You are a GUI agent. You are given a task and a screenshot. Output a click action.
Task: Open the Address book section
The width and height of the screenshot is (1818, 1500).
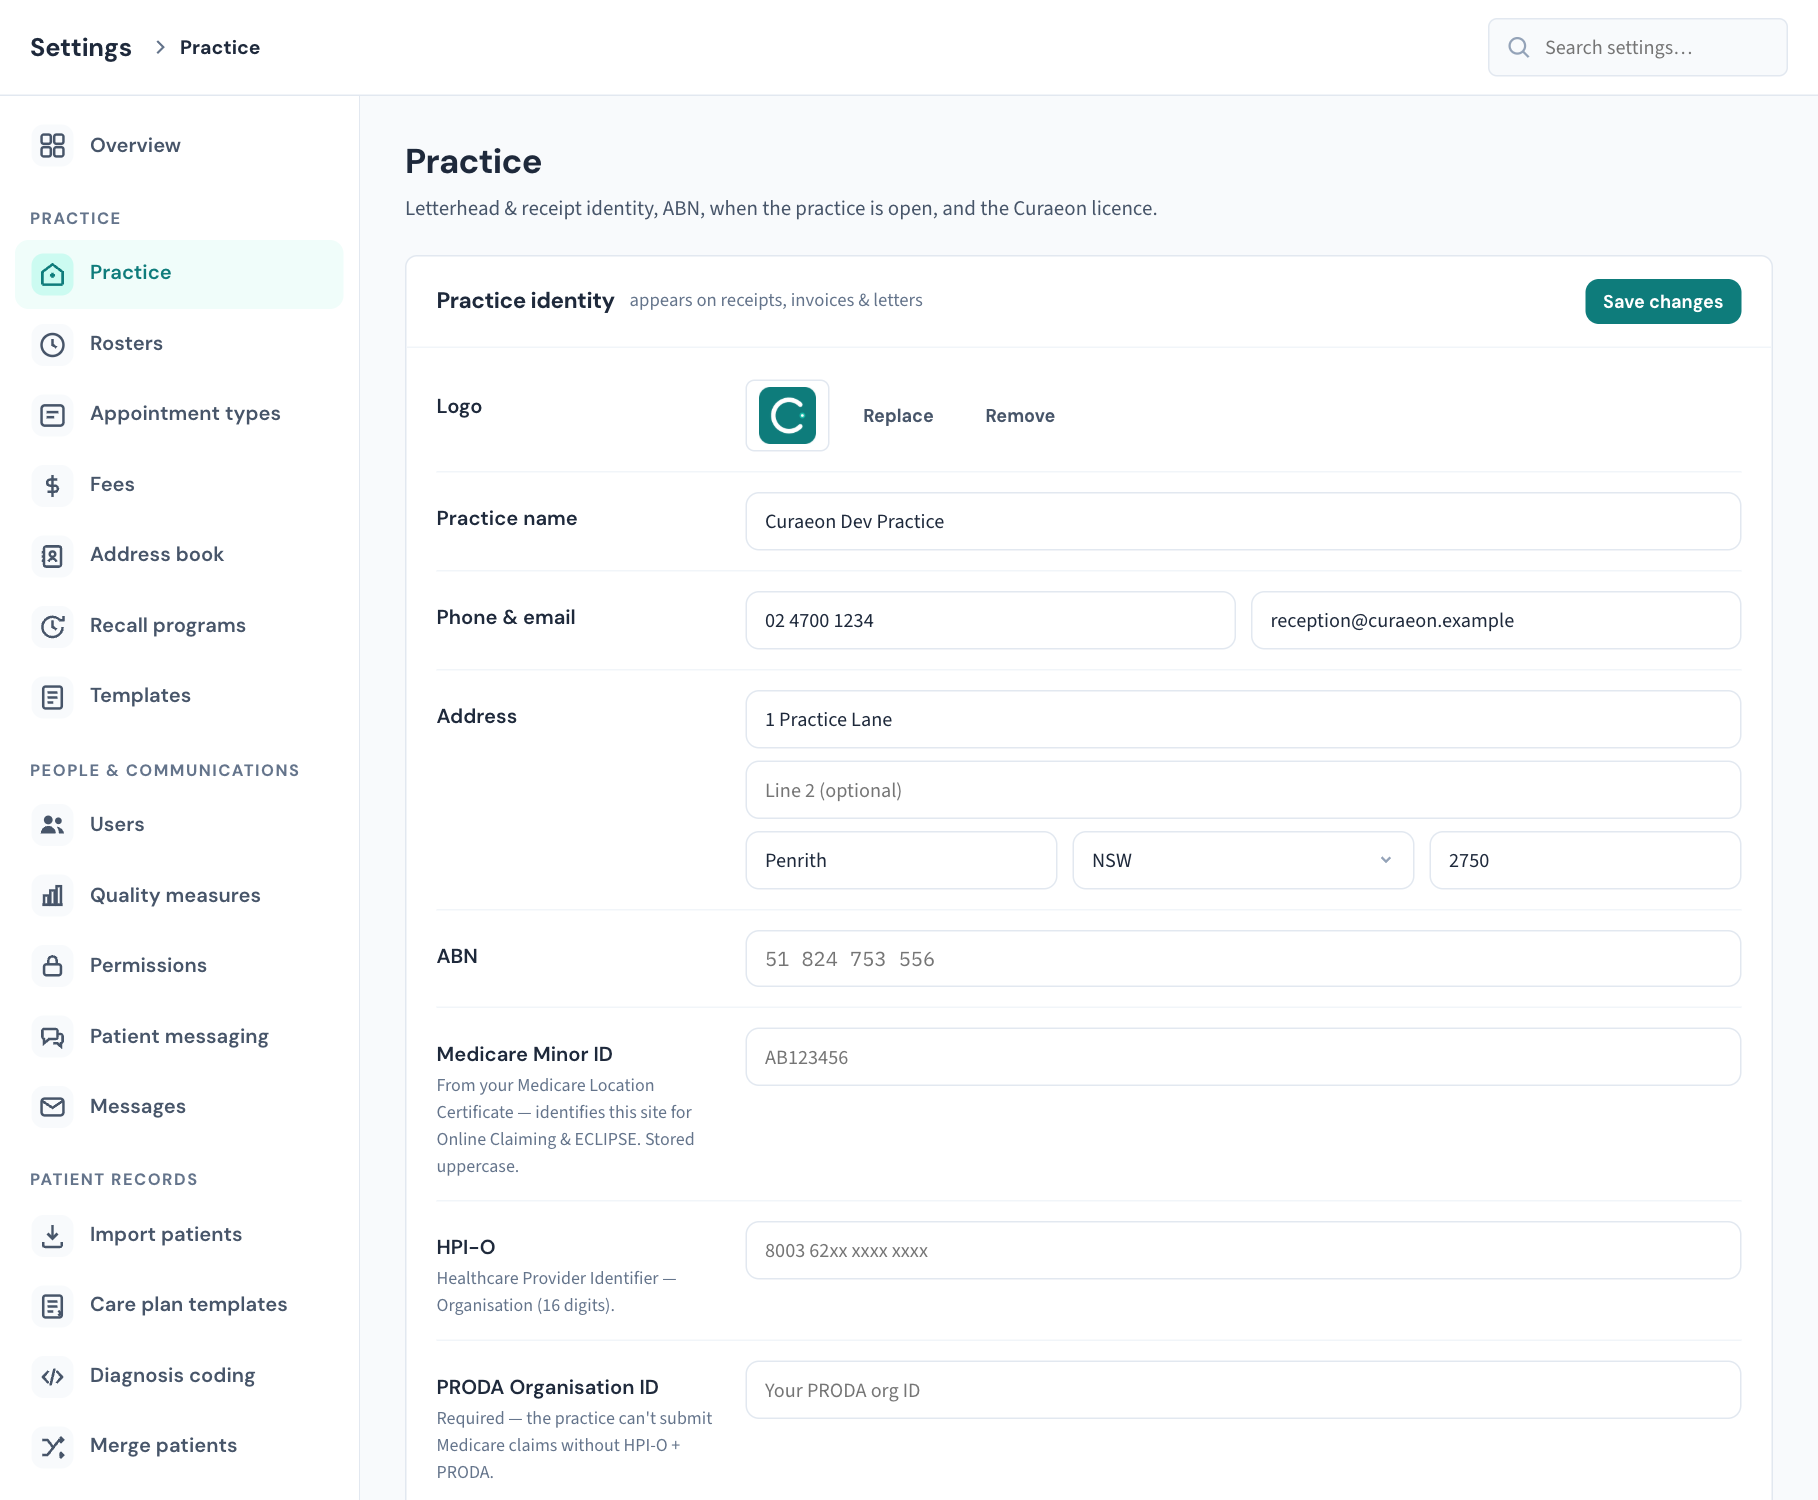pyautogui.click(x=179, y=555)
